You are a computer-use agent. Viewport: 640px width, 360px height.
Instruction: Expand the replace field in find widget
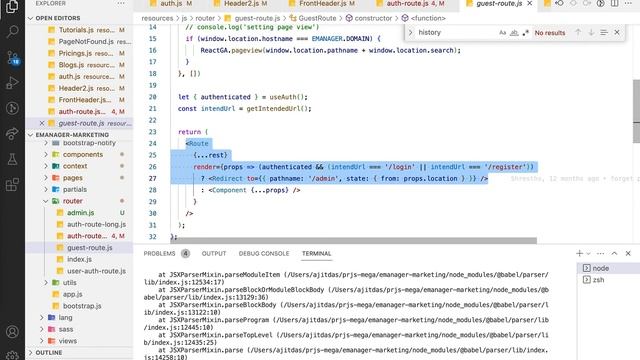coord(411,32)
